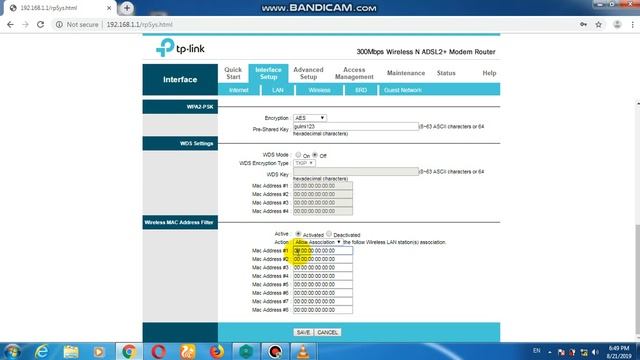Open the Access Management tab

354,73
